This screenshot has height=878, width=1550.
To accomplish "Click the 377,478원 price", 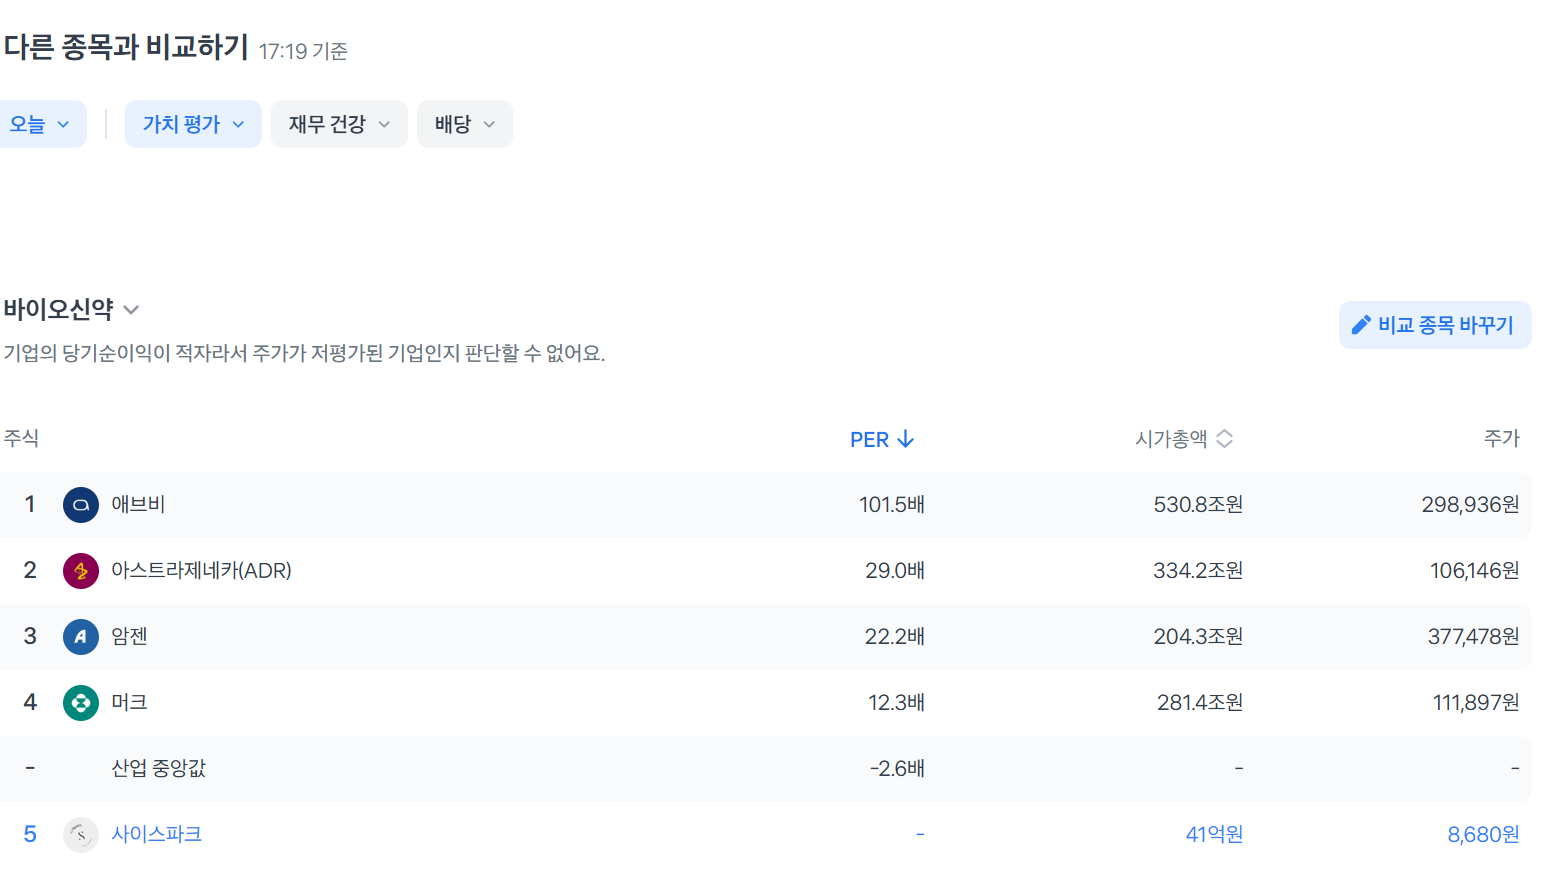I will [x=1473, y=636].
